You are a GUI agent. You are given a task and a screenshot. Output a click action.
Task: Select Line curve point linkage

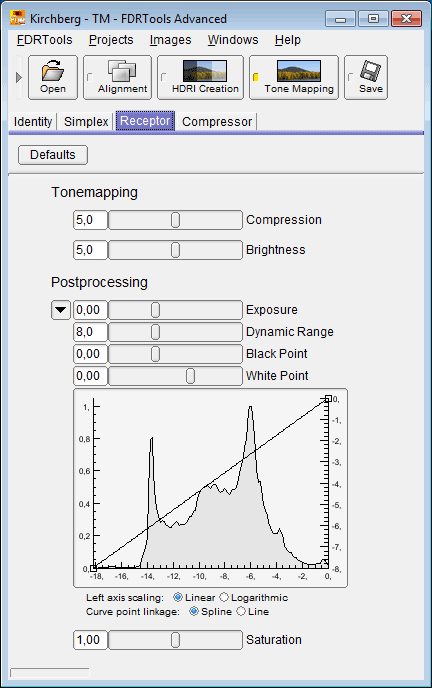pos(241,611)
